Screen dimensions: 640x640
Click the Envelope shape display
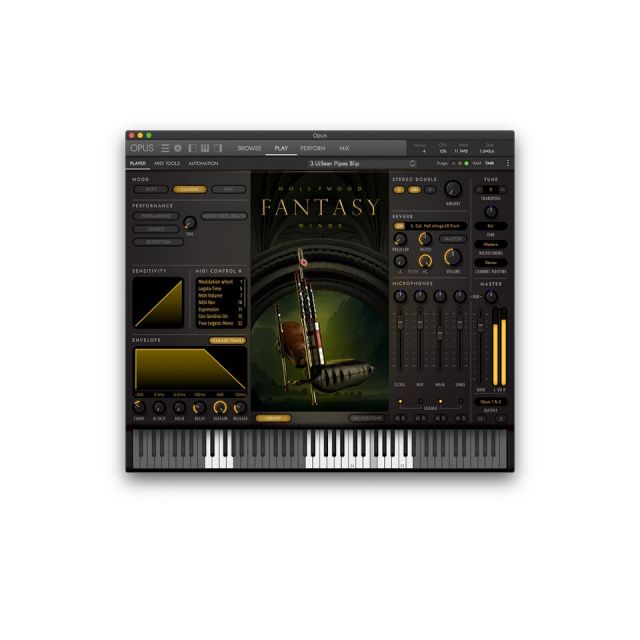click(191, 369)
